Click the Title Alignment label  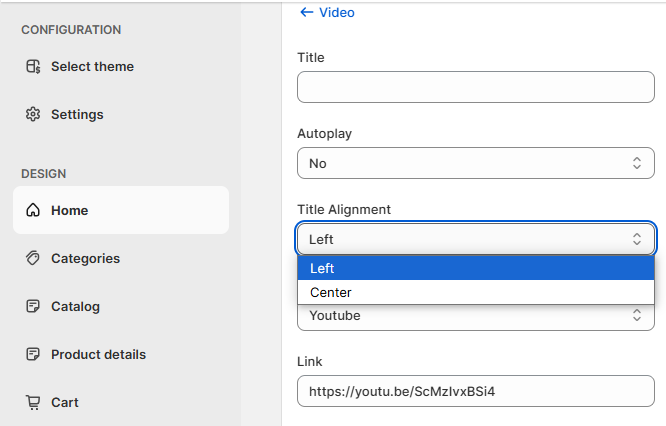click(x=344, y=210)
